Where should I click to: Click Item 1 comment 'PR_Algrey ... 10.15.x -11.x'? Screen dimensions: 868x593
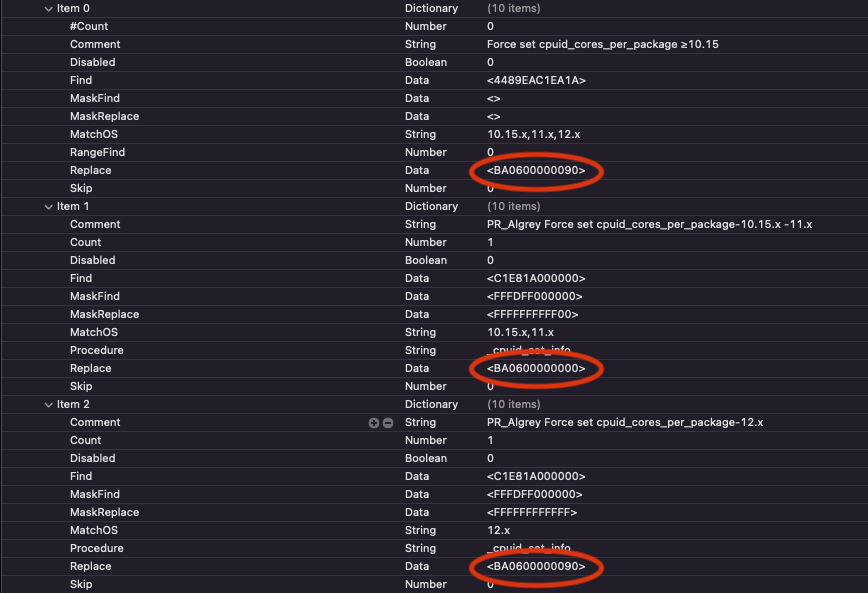[x=649, y=224]
